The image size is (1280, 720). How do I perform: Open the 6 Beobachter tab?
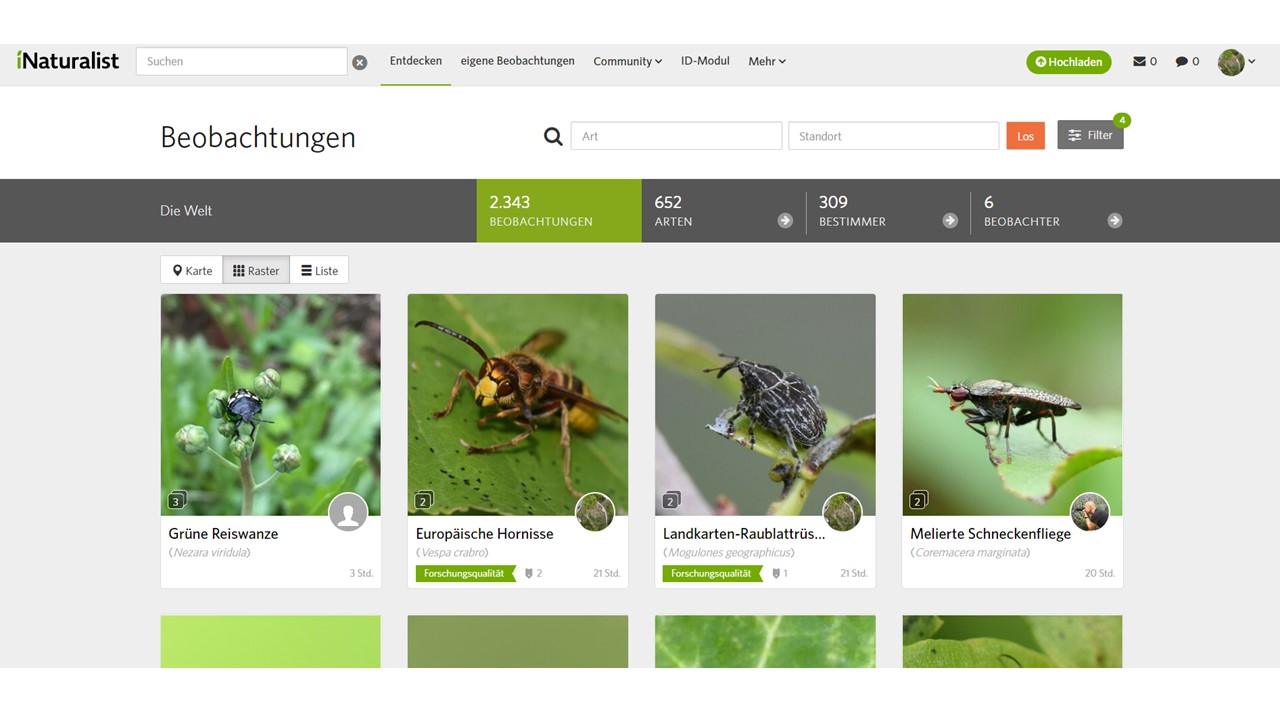[x=1053, y=211]
